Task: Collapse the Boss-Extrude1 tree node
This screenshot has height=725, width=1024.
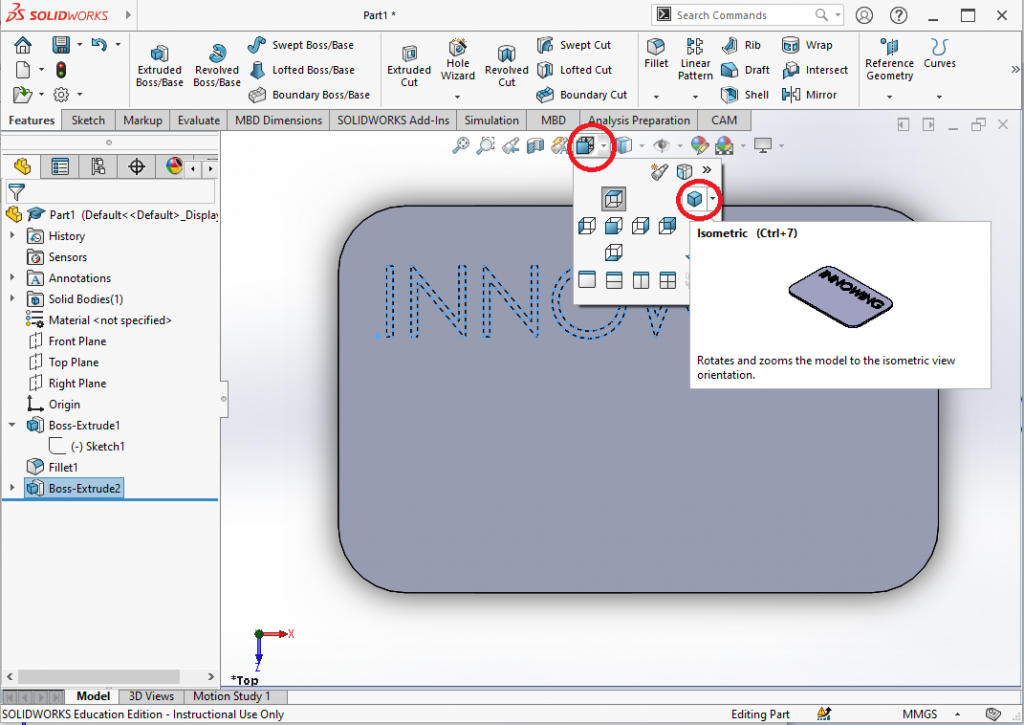Action: [12, 425]
